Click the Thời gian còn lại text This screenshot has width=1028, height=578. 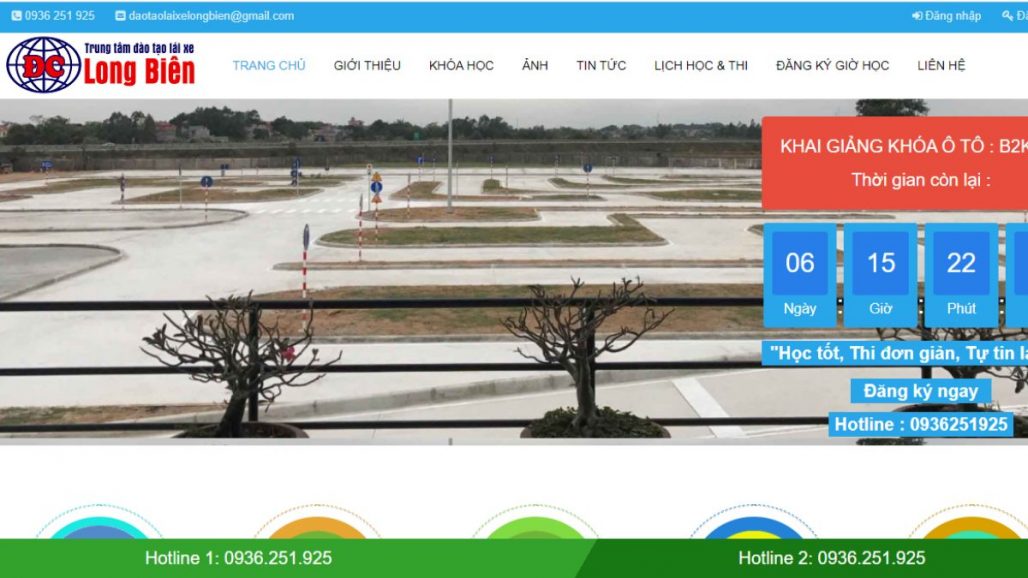click(920, 180)
